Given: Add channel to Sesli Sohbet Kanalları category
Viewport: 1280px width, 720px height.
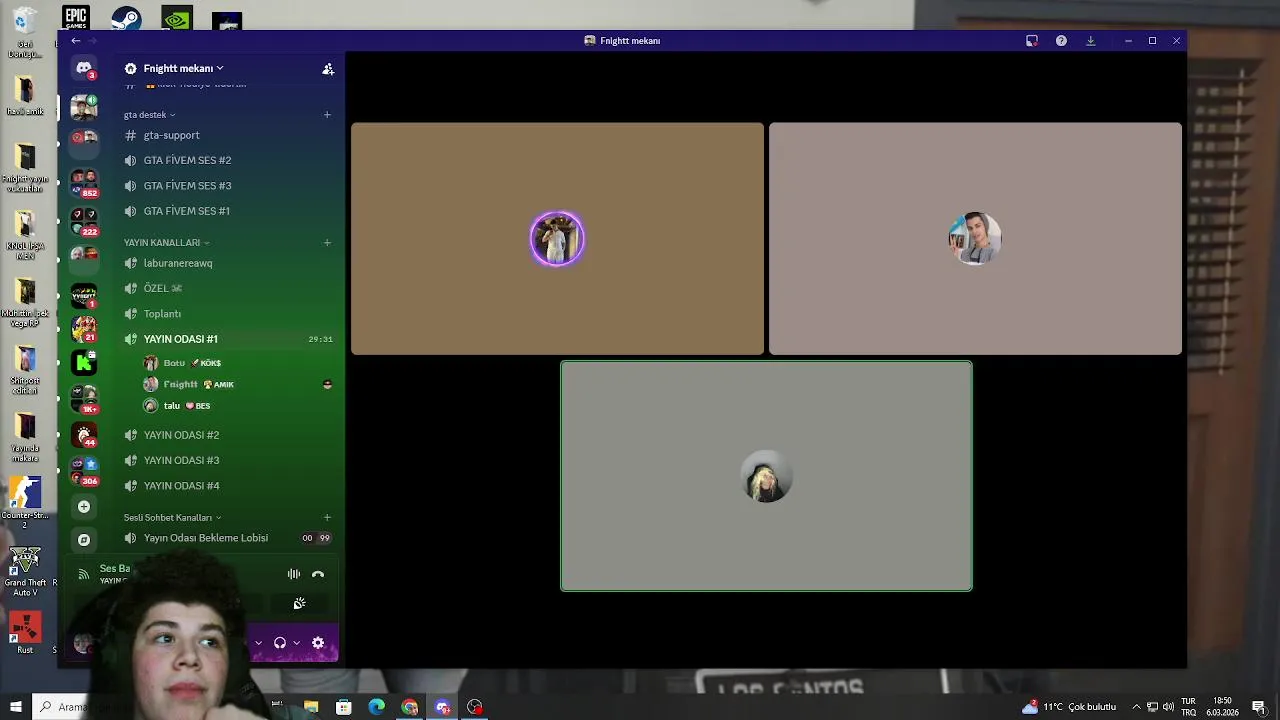Looking at the screenshot, I should pyautogui.click(x=327, y=518).
